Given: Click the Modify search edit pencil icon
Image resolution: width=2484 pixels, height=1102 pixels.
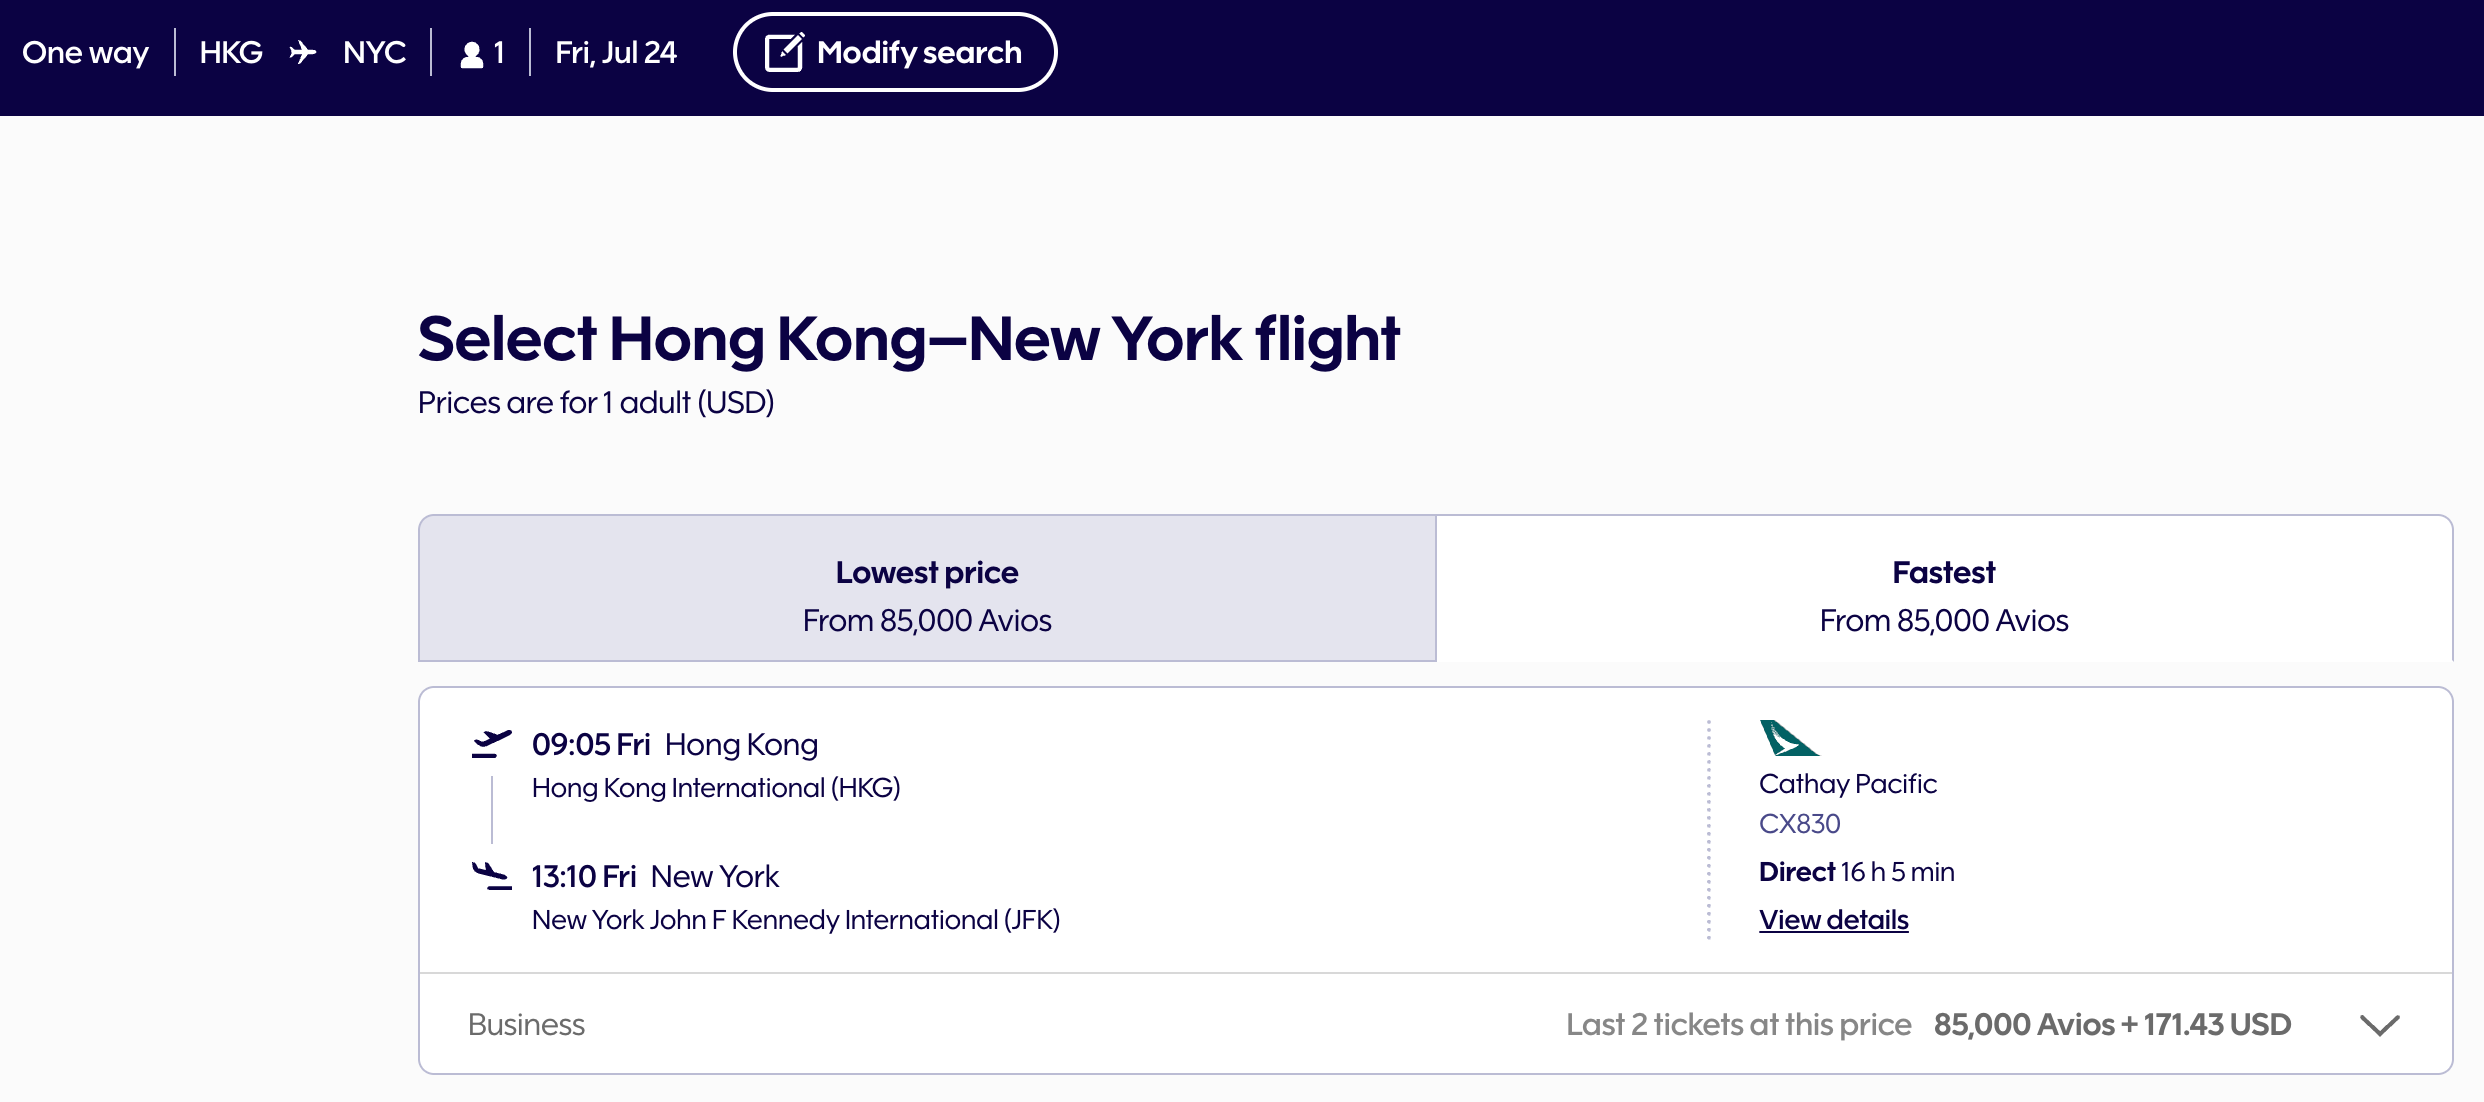Looking at the screenshot, I should tap(784, 52).
